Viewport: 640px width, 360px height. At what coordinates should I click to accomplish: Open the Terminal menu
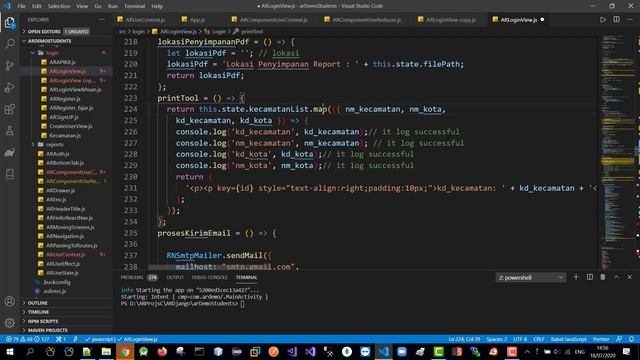click(x=134, y=6)
